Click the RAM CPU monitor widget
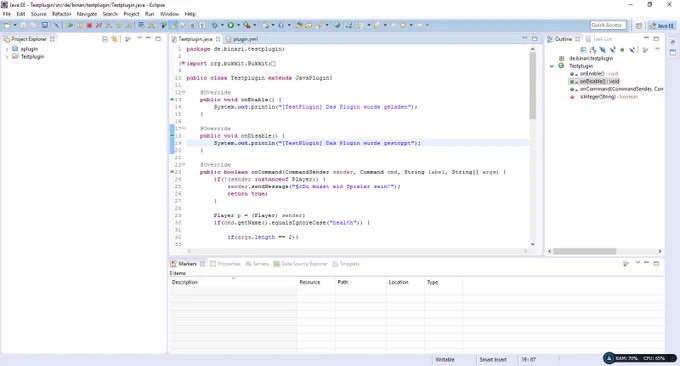Image resolution: width=680 pixels, height=366 pixels. pyautogui.click(x=640, y=359)
